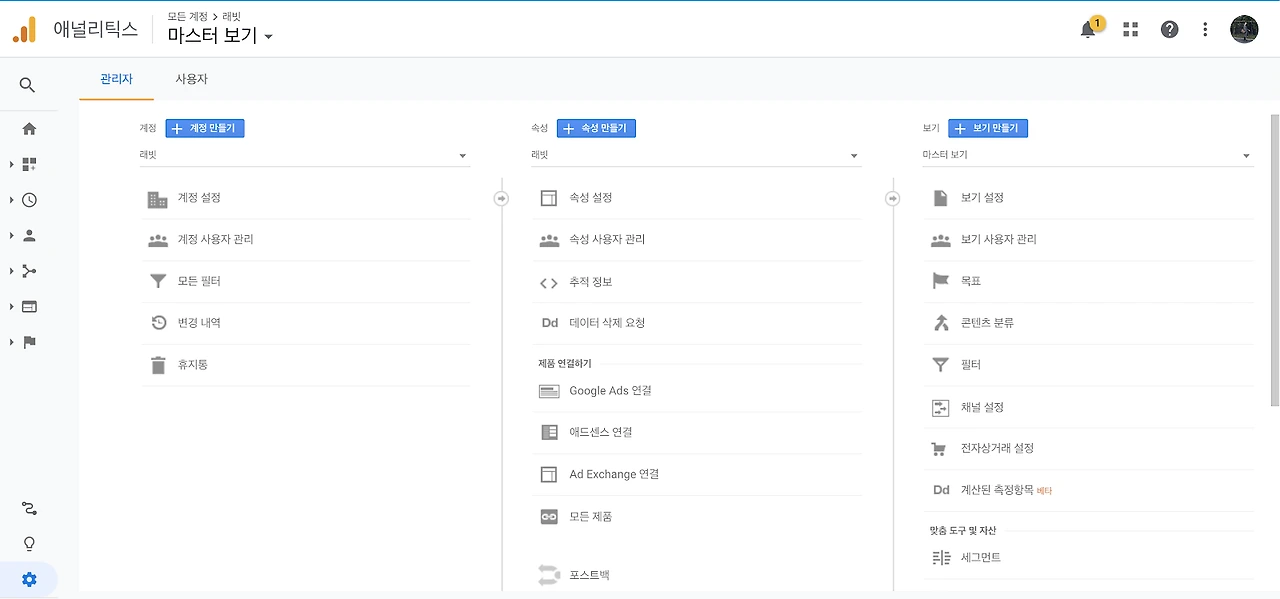Click the 계정 만들기 button

coord(205,128)
